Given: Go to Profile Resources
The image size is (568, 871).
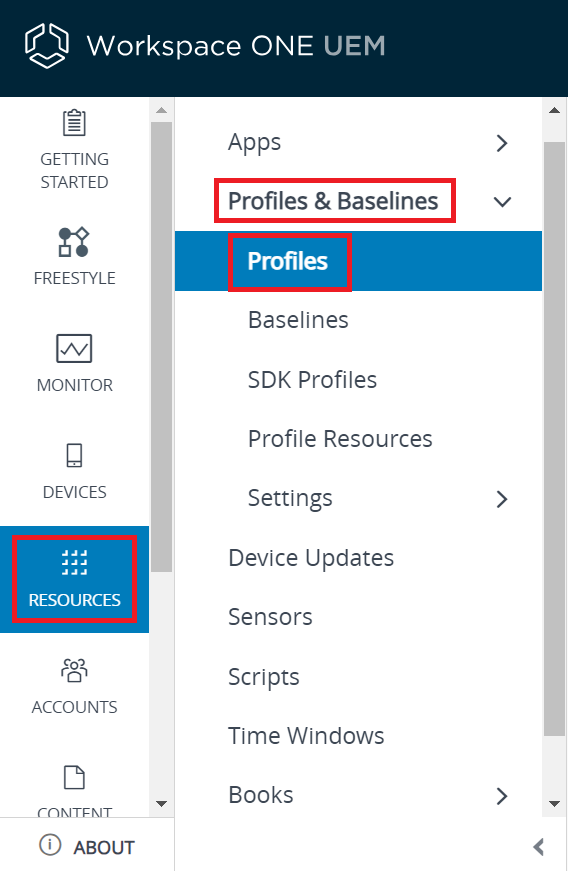Looking at the screenshot, I should (340, 439).
